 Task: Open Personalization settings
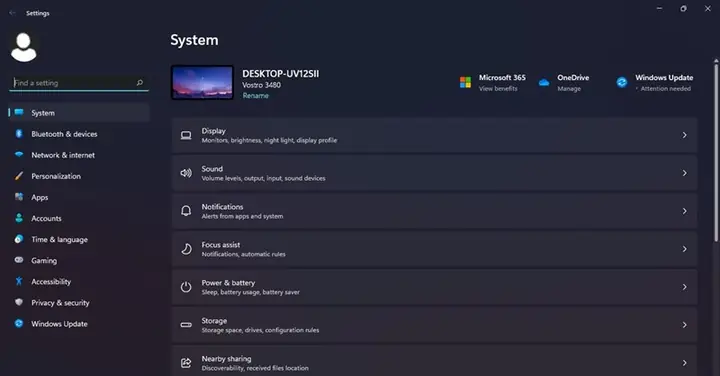tap(79, 176)
